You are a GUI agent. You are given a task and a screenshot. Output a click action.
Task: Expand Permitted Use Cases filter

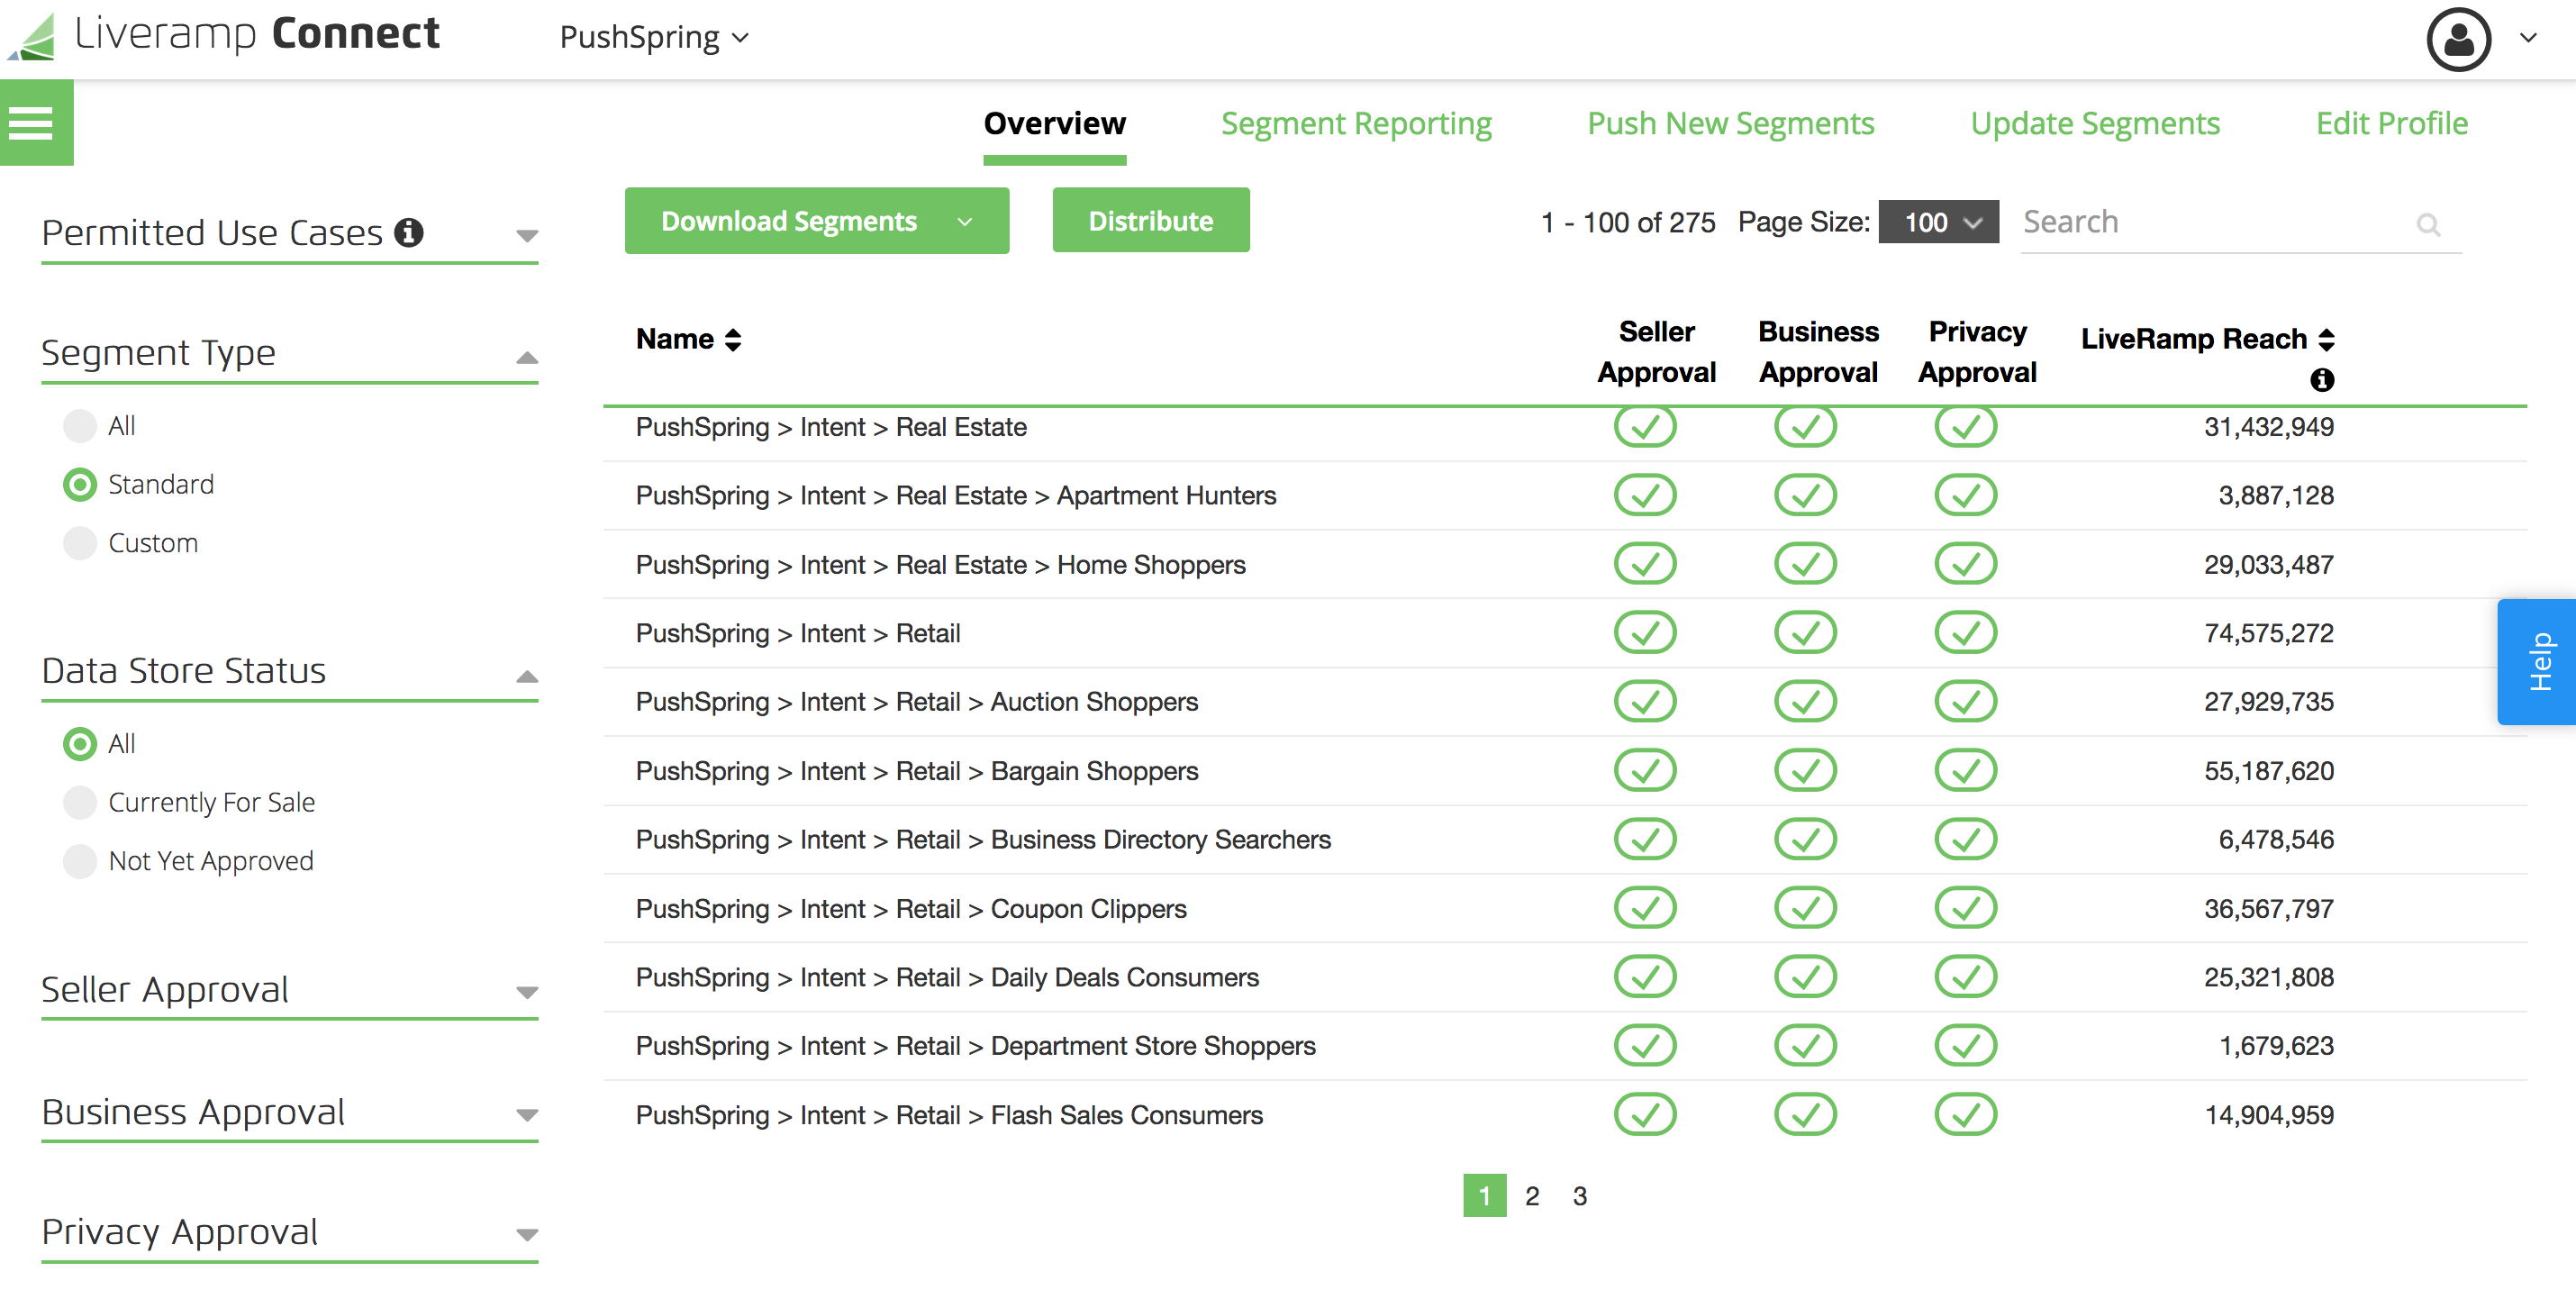point(527,236)
